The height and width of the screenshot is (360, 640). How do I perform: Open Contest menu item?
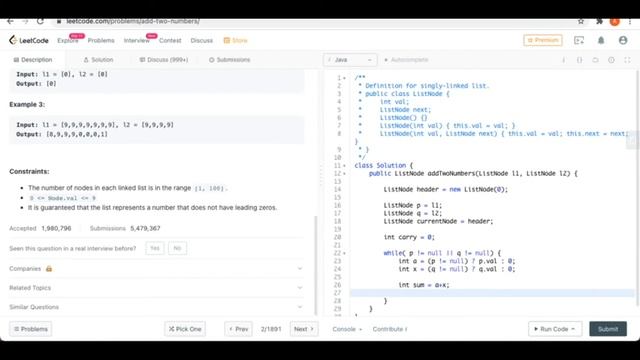170,40
